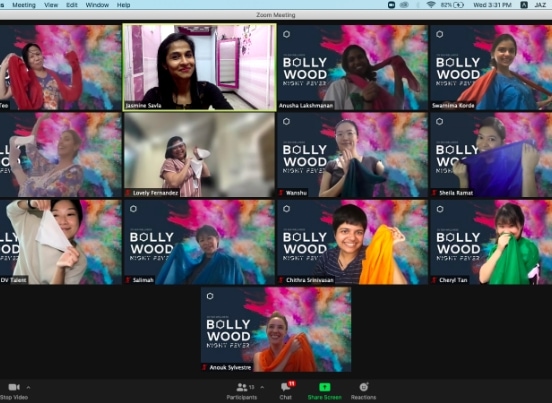Open the Window menu
Screen dimensions: 552x403
[x=97, y=5]
